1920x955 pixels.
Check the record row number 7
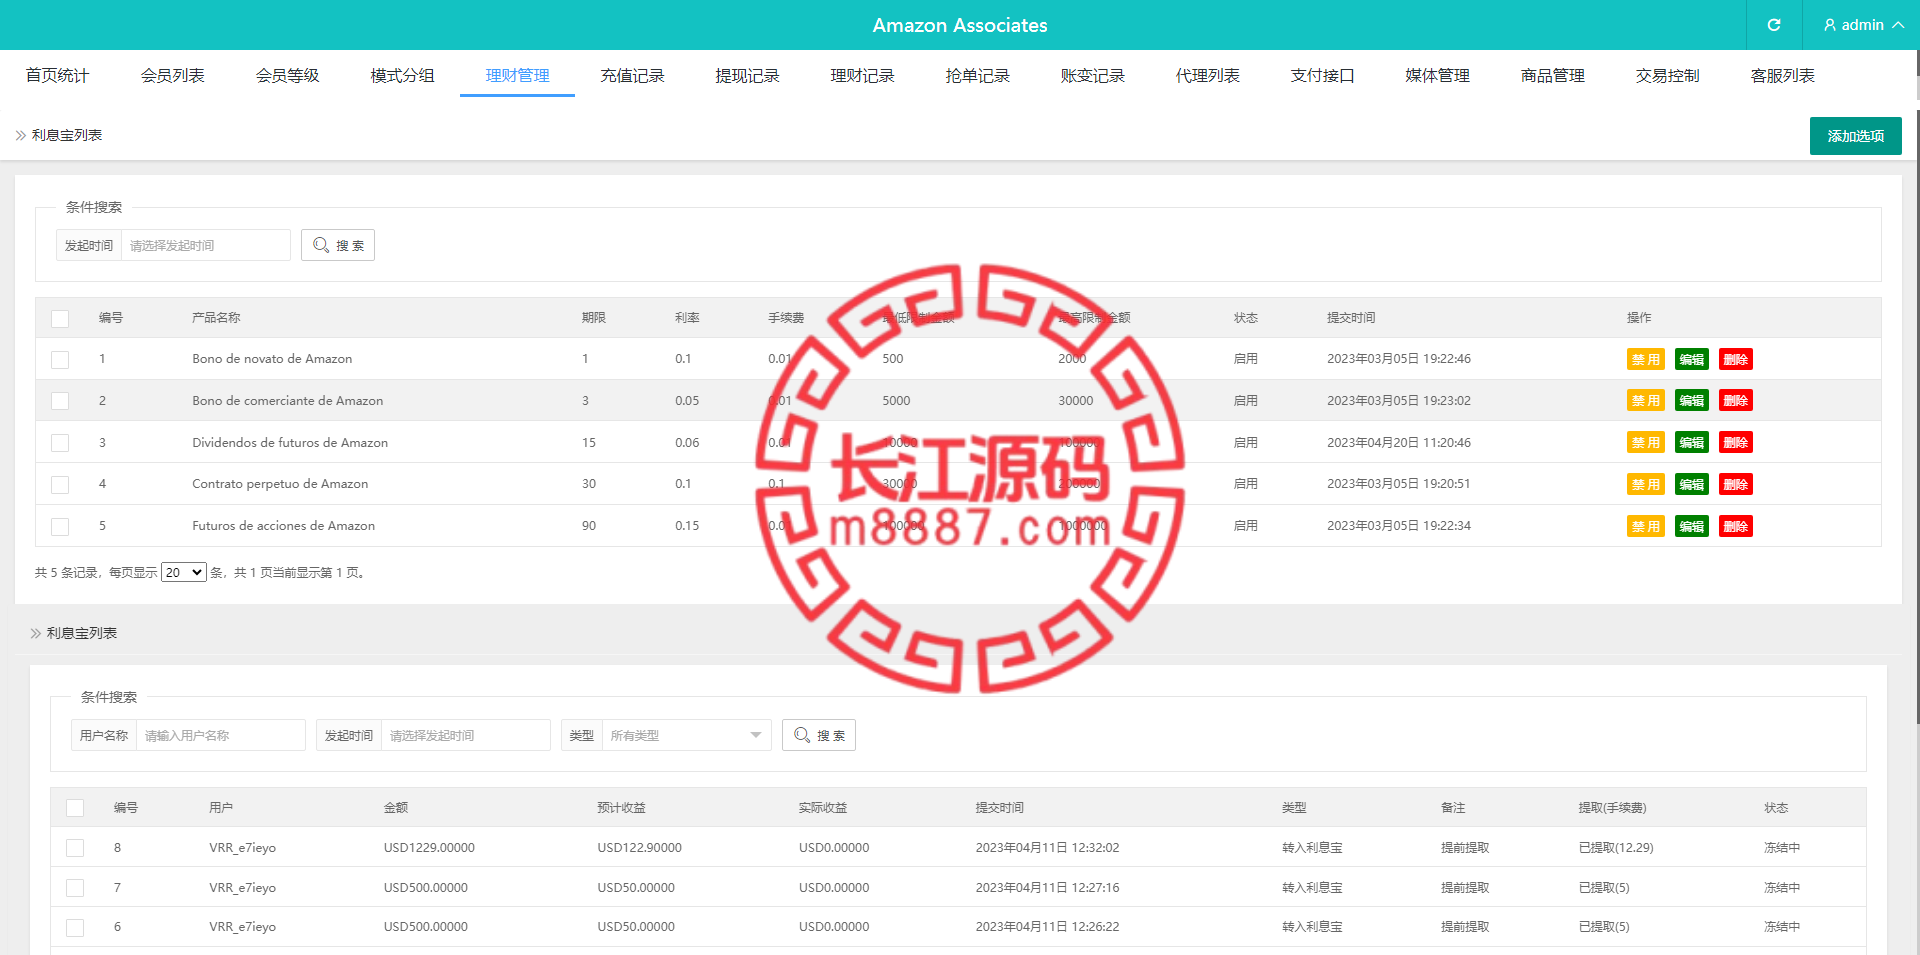[75, 888]
